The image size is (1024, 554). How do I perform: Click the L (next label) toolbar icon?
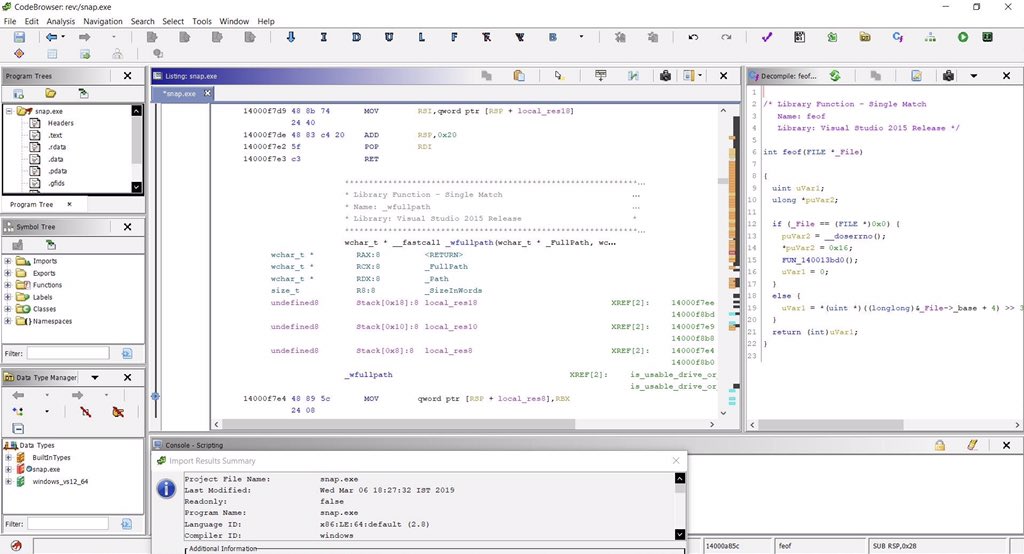[x=421, y=37]
